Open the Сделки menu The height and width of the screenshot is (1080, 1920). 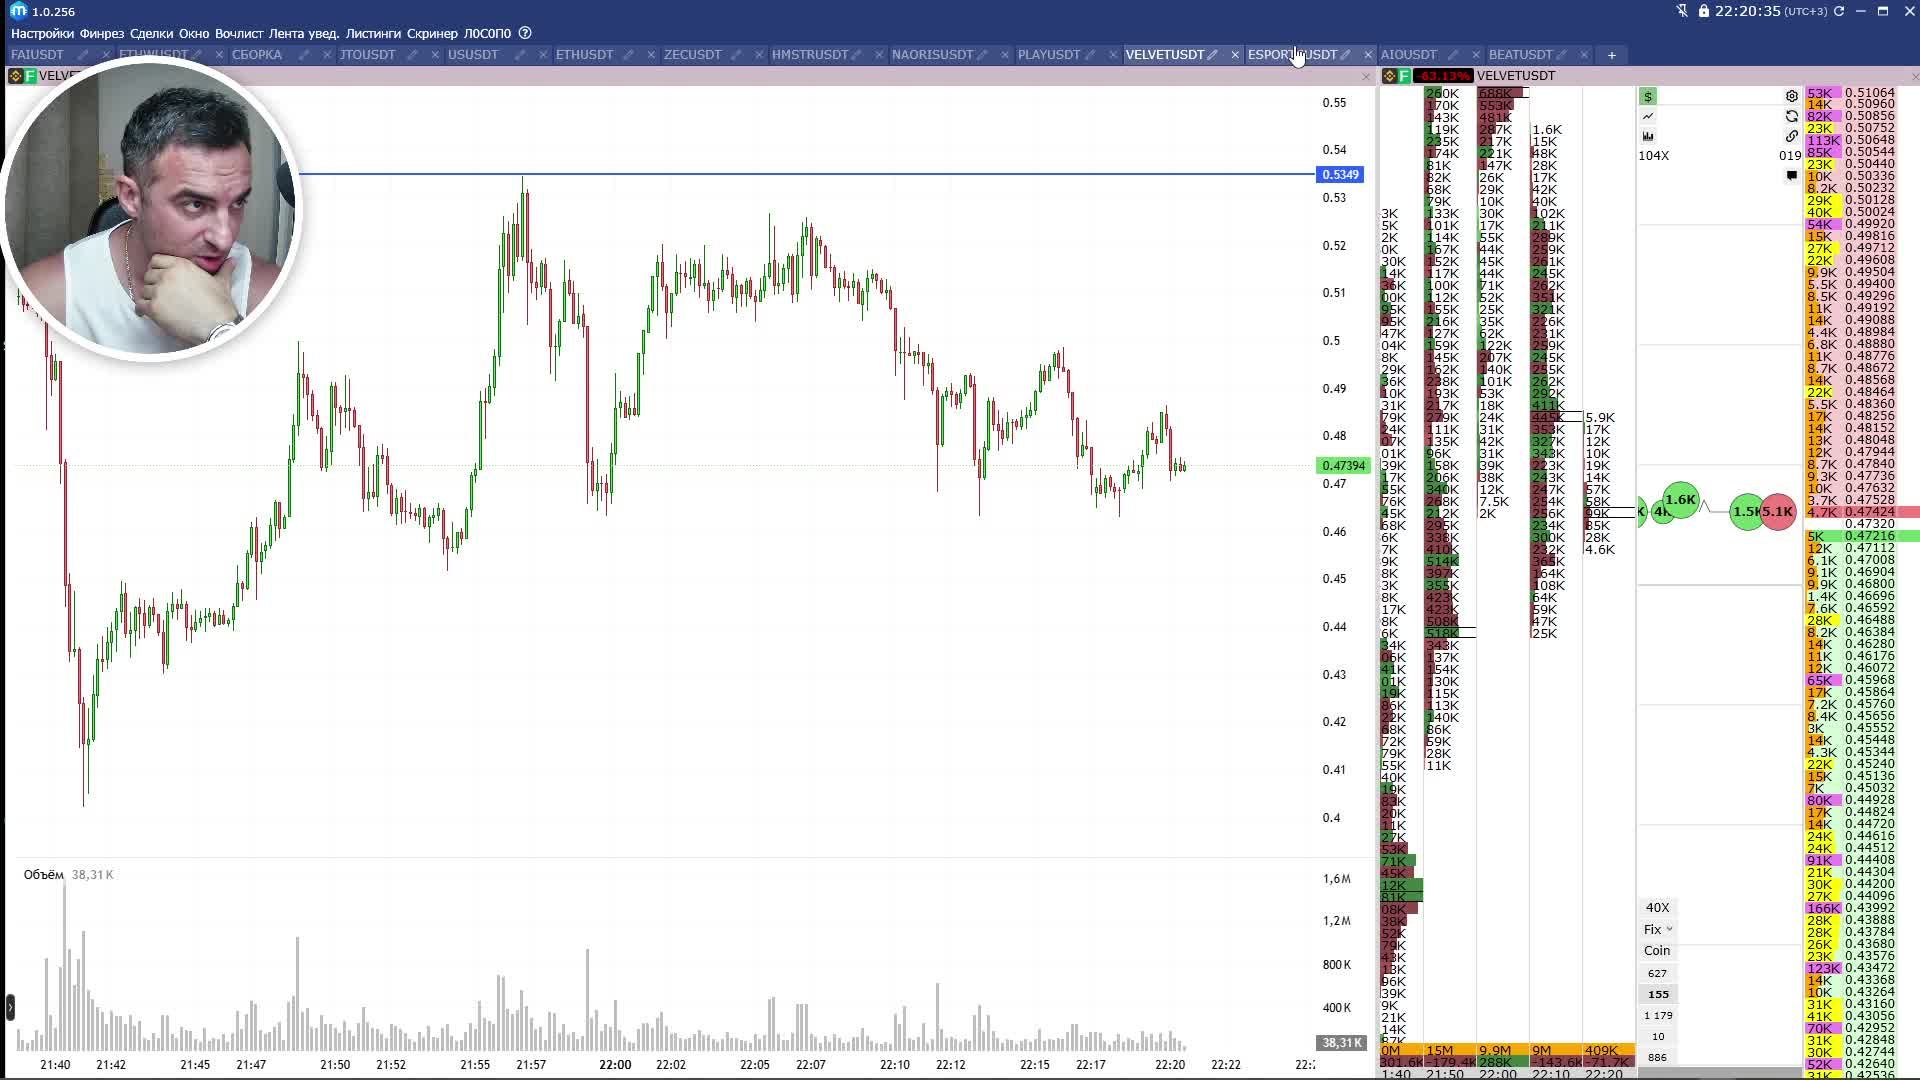[x=151, y=33]
